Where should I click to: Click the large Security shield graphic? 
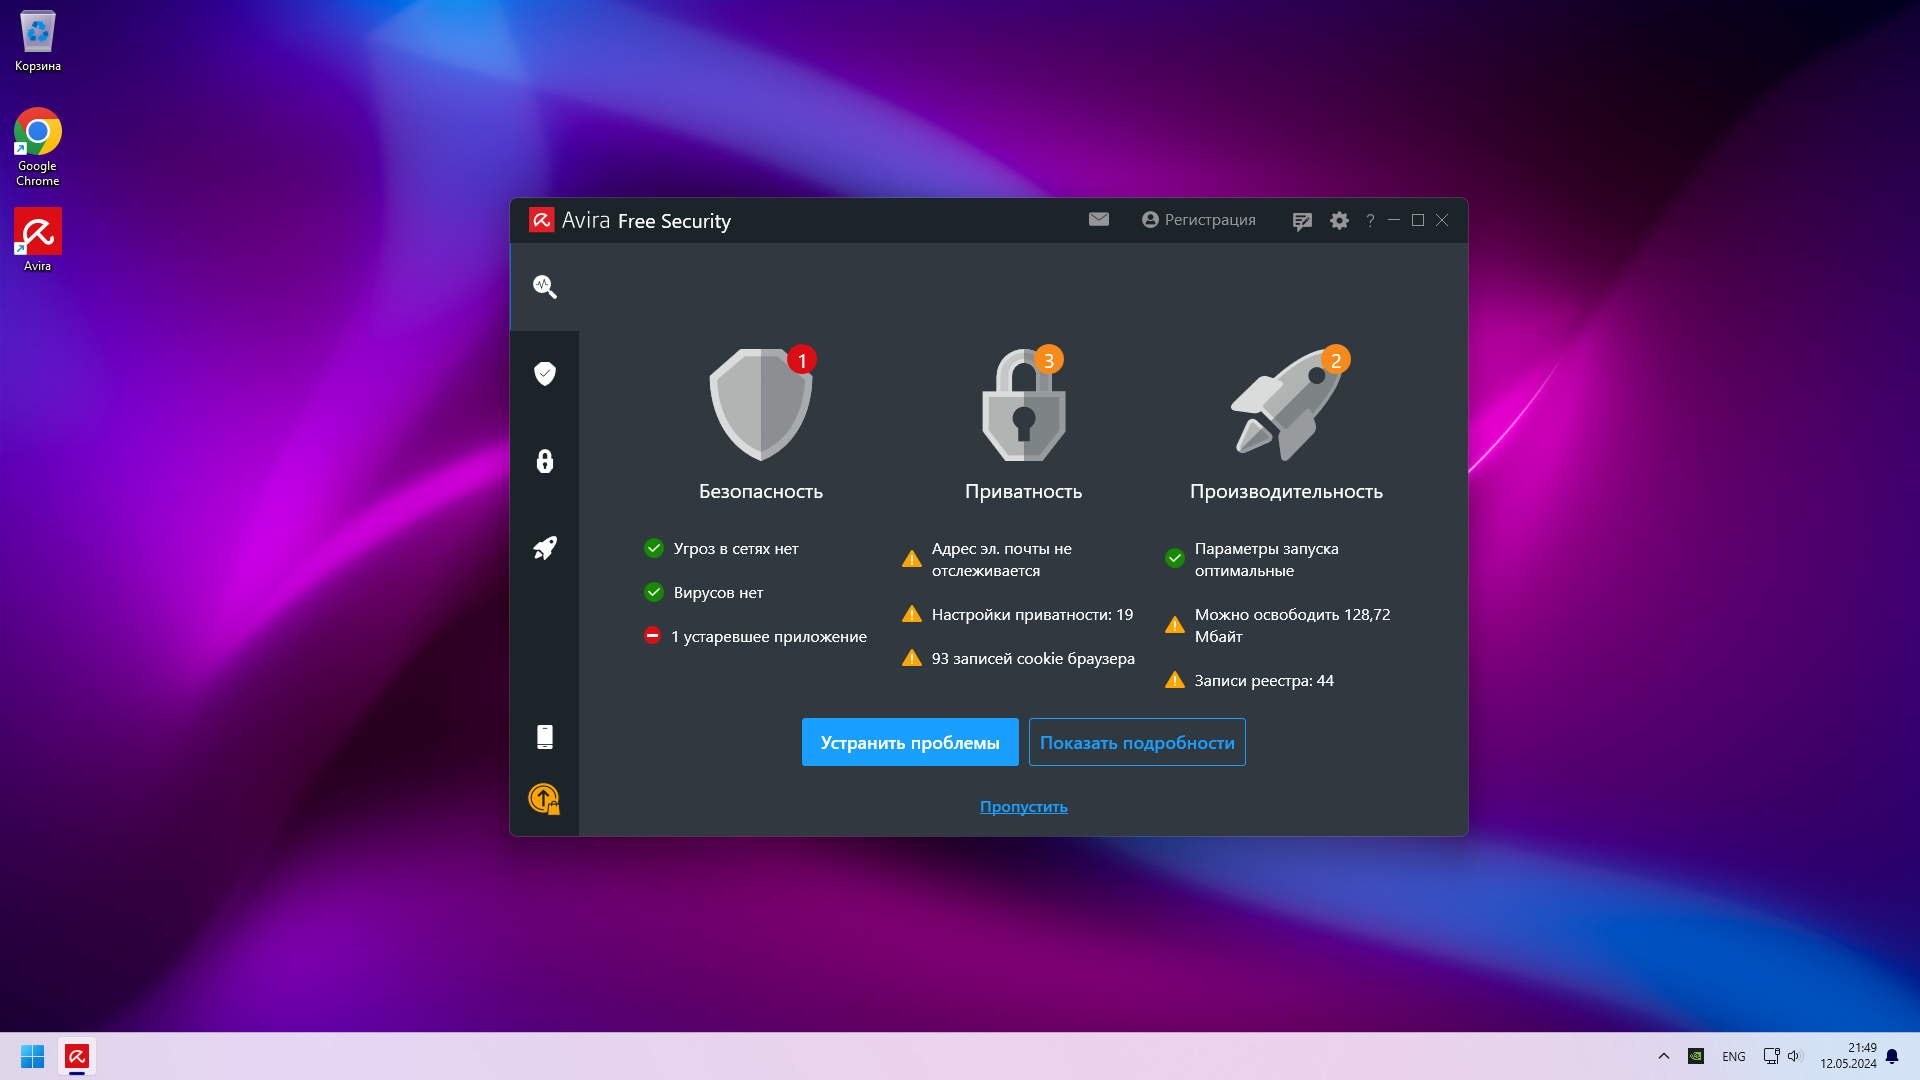(760, 405)
